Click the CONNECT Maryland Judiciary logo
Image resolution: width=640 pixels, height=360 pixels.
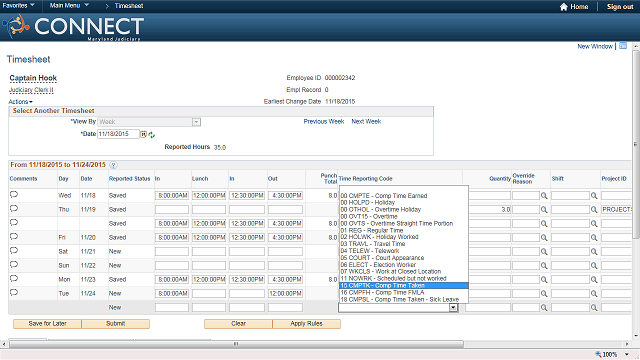pos(73,27)
